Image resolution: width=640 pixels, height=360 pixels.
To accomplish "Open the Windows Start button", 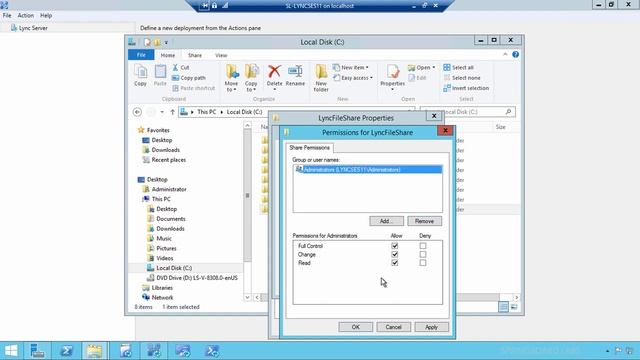I will coord(11,351).
